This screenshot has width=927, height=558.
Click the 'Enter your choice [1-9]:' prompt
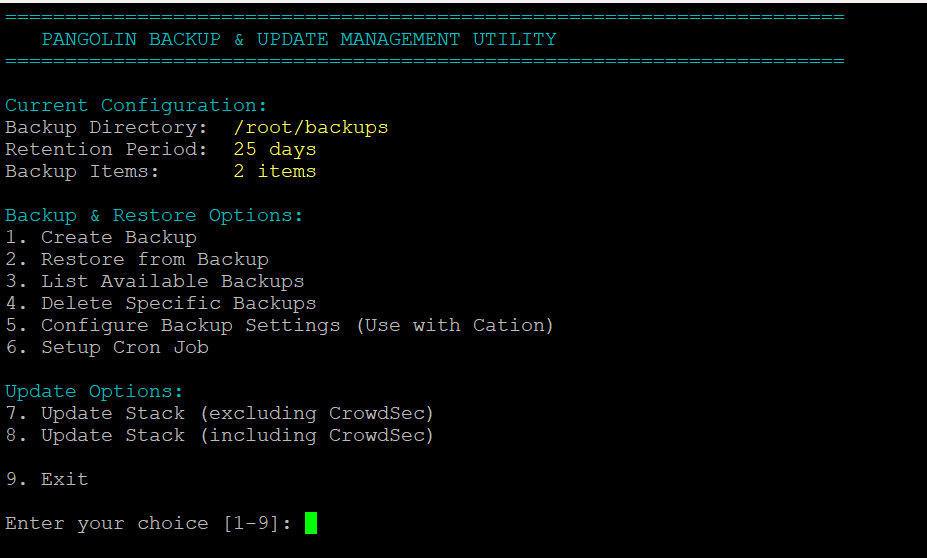(x=148, y=524)
